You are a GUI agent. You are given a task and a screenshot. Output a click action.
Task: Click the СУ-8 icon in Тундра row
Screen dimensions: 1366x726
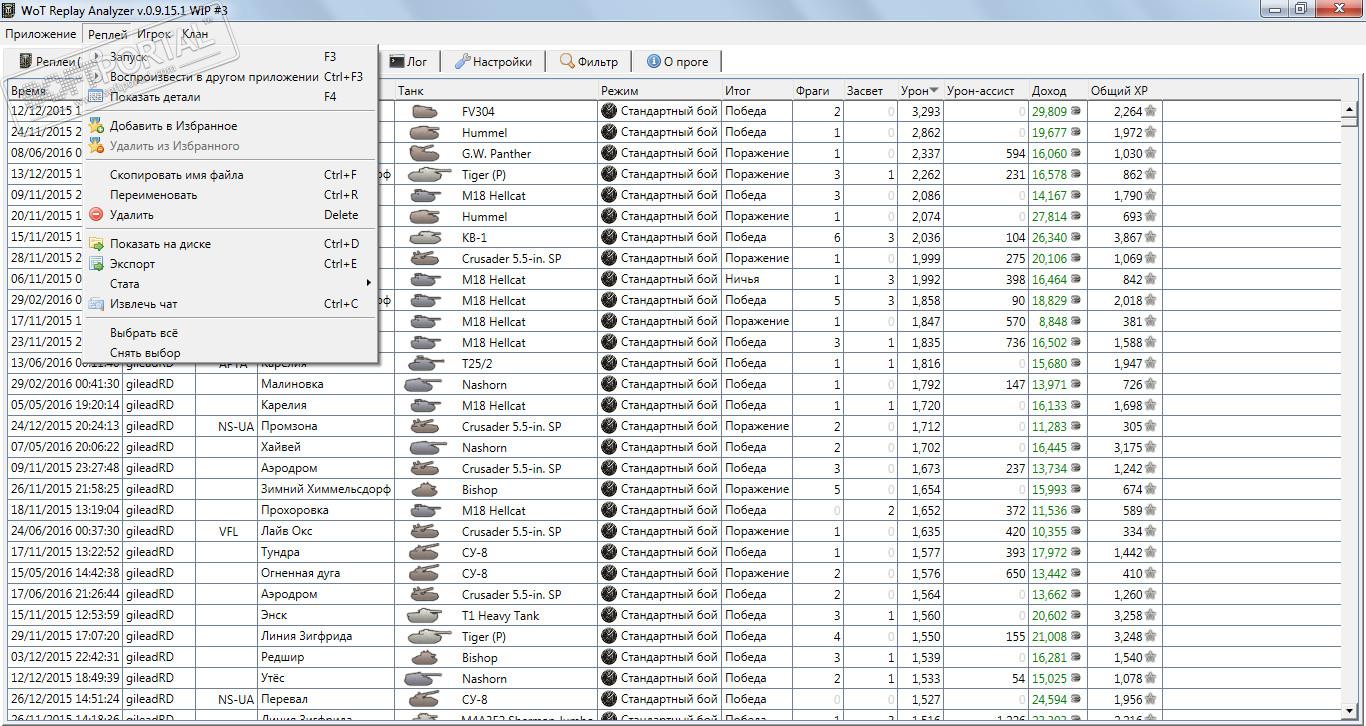click(426, 552)
